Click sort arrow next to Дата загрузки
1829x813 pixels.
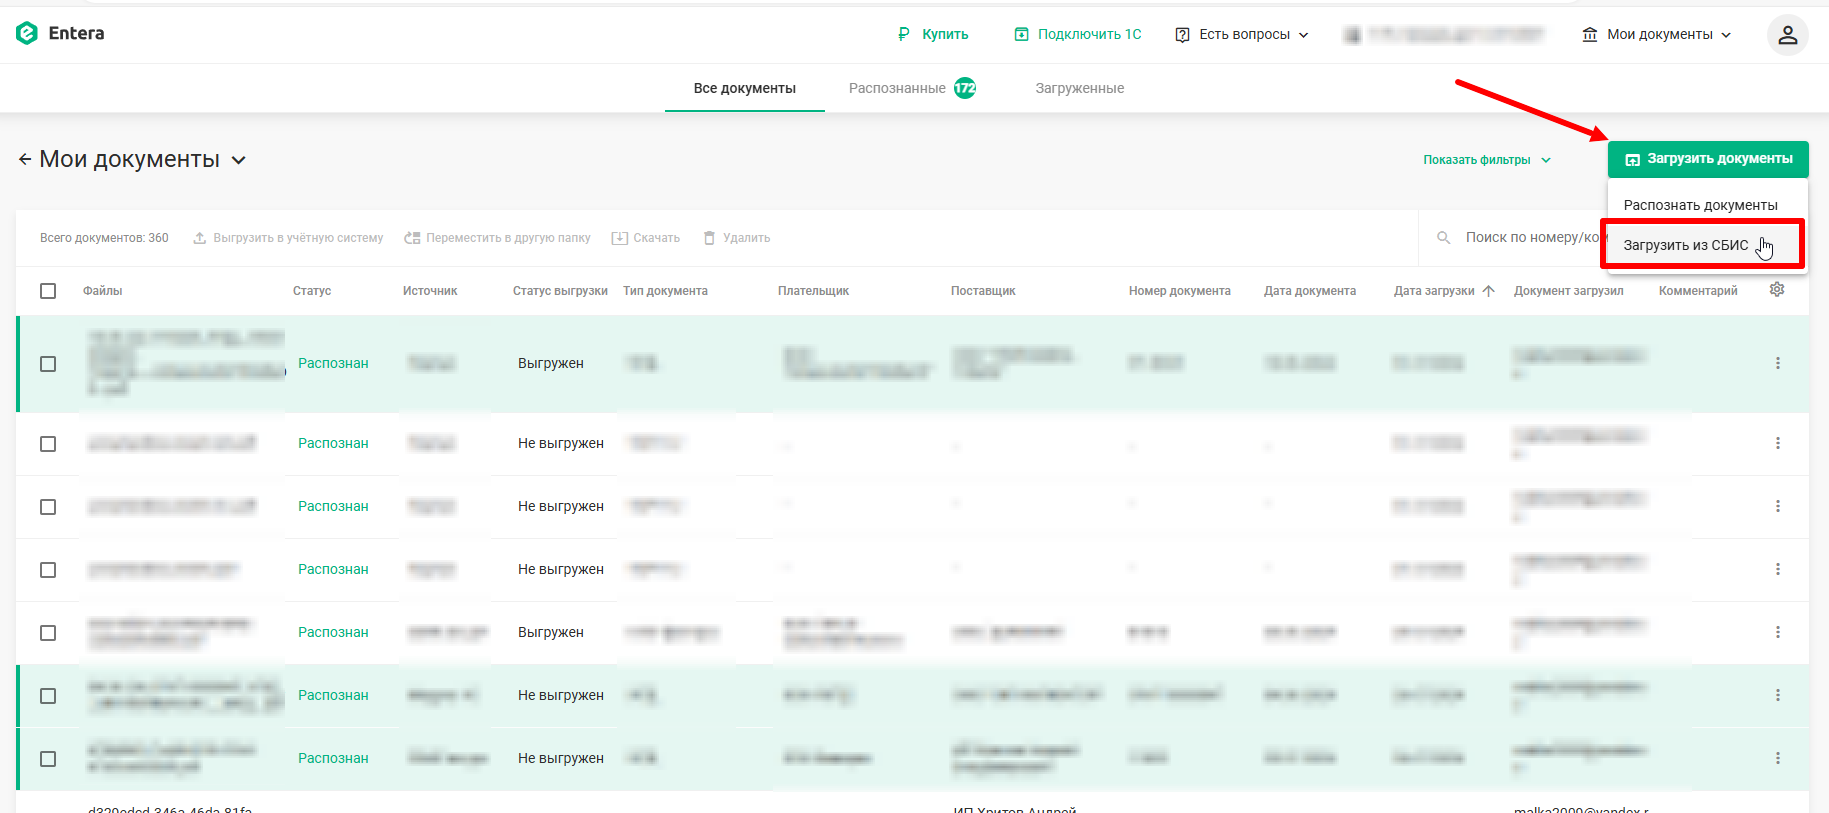[x=1488, y=291]
